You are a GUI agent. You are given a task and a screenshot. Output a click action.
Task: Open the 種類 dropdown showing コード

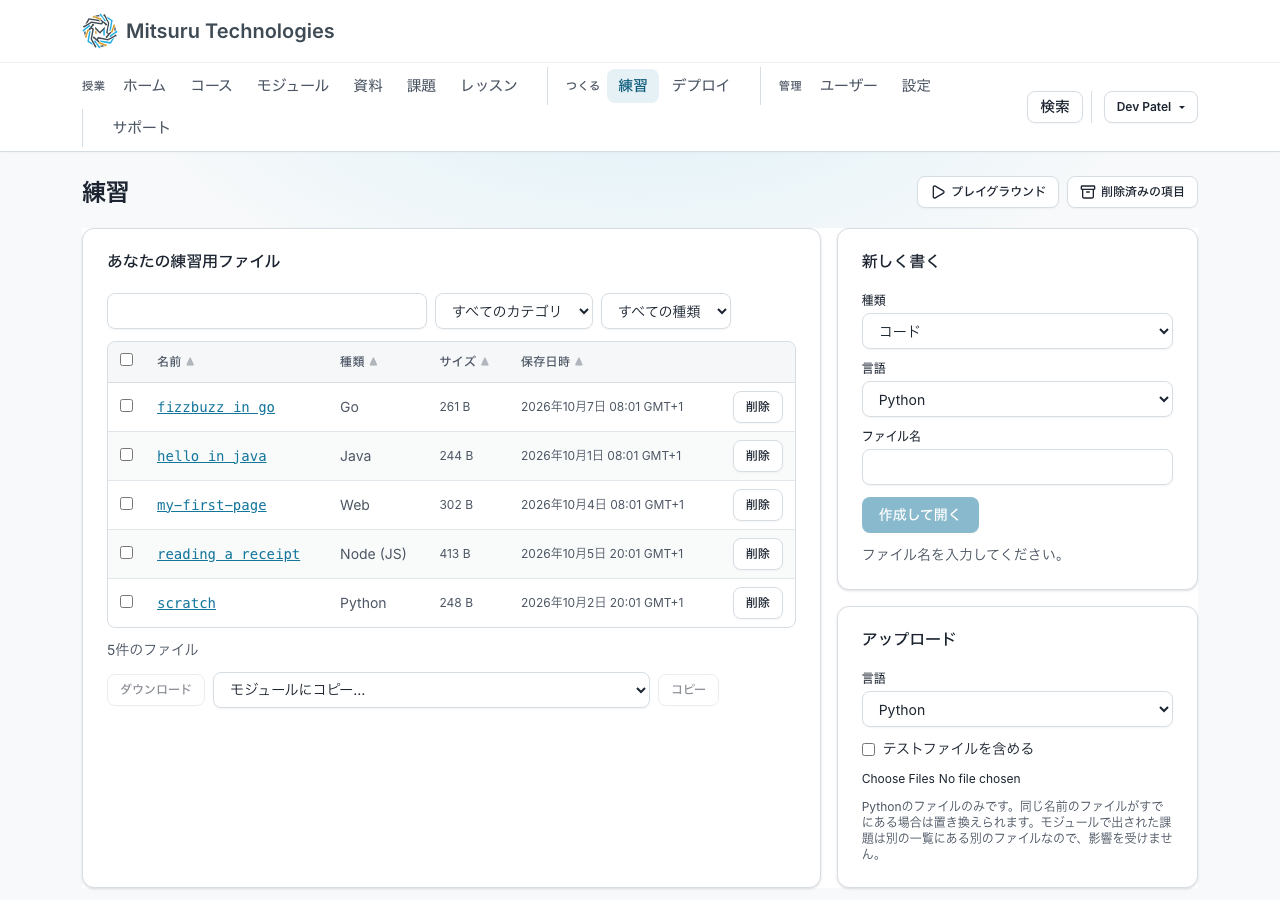tap(1017, 331)
